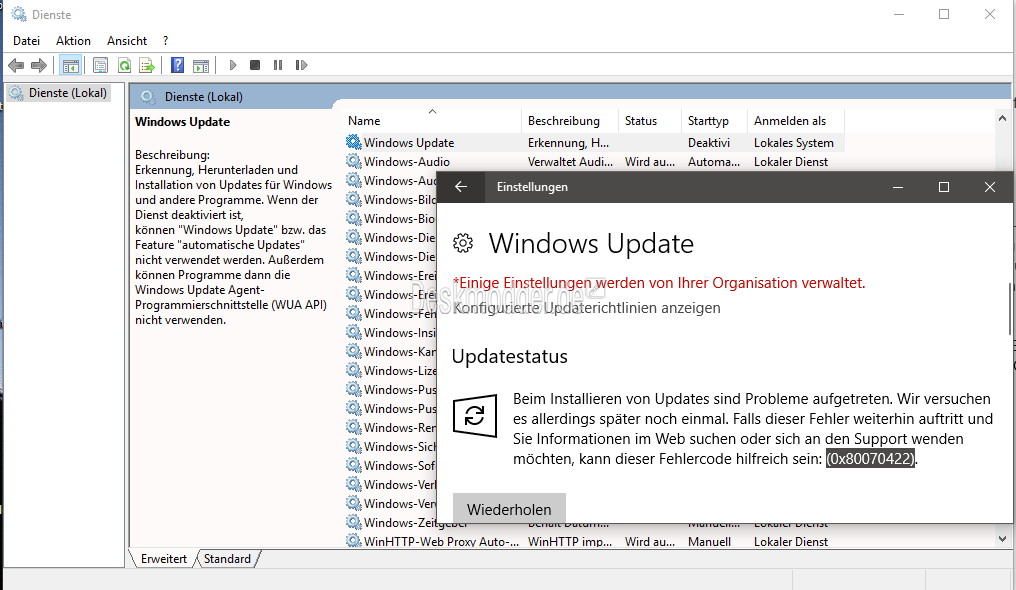Click the Forward arrow in Dienste toolbar
Screen dimensions: 1016x590
tap(39, 65)
